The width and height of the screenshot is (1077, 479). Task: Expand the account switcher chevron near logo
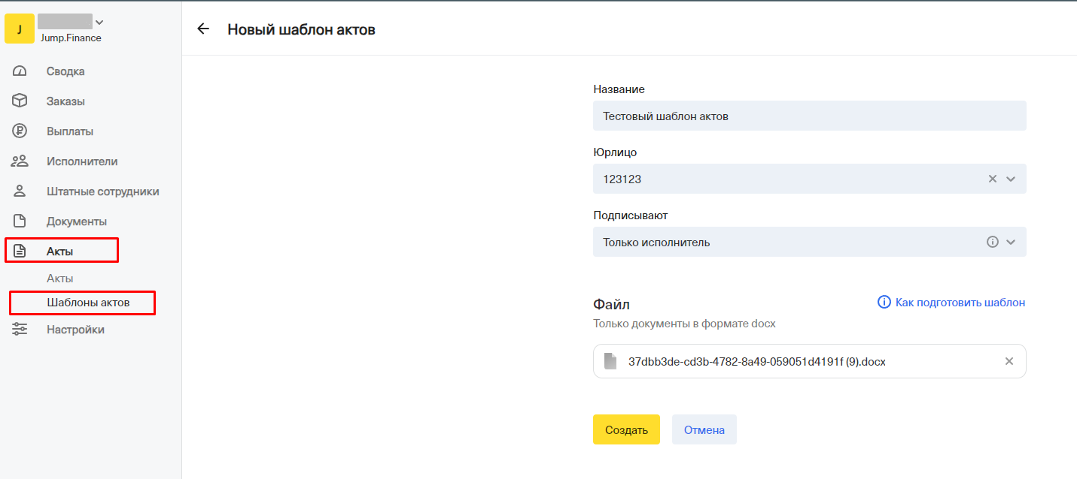click(99, 22)
